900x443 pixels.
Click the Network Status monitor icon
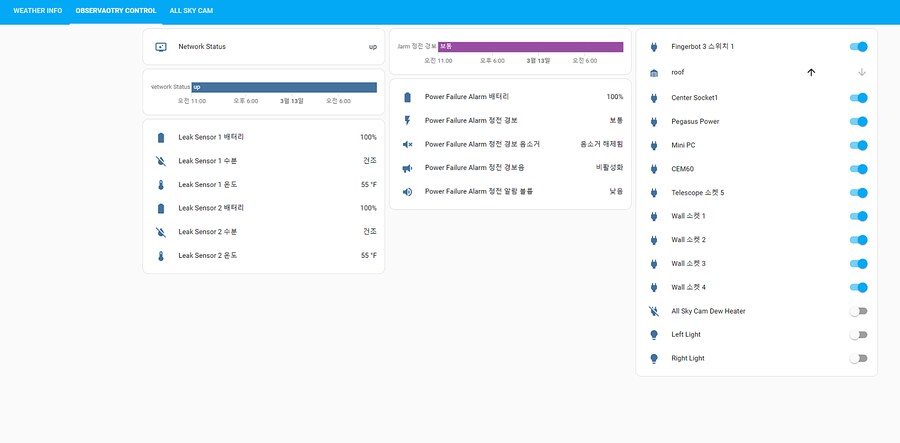(x=161, y=47)
